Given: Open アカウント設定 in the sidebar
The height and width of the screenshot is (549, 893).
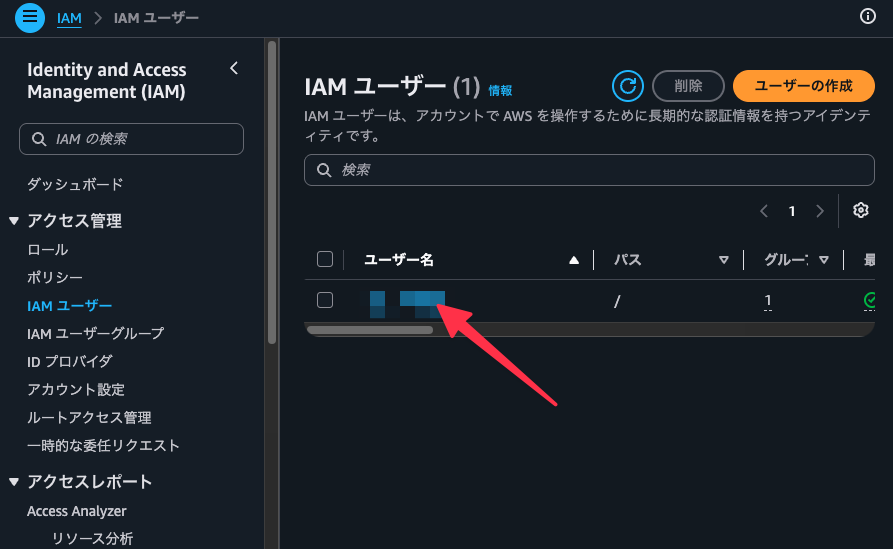Looking at the screenshot, I should click(x=76, y=390).
